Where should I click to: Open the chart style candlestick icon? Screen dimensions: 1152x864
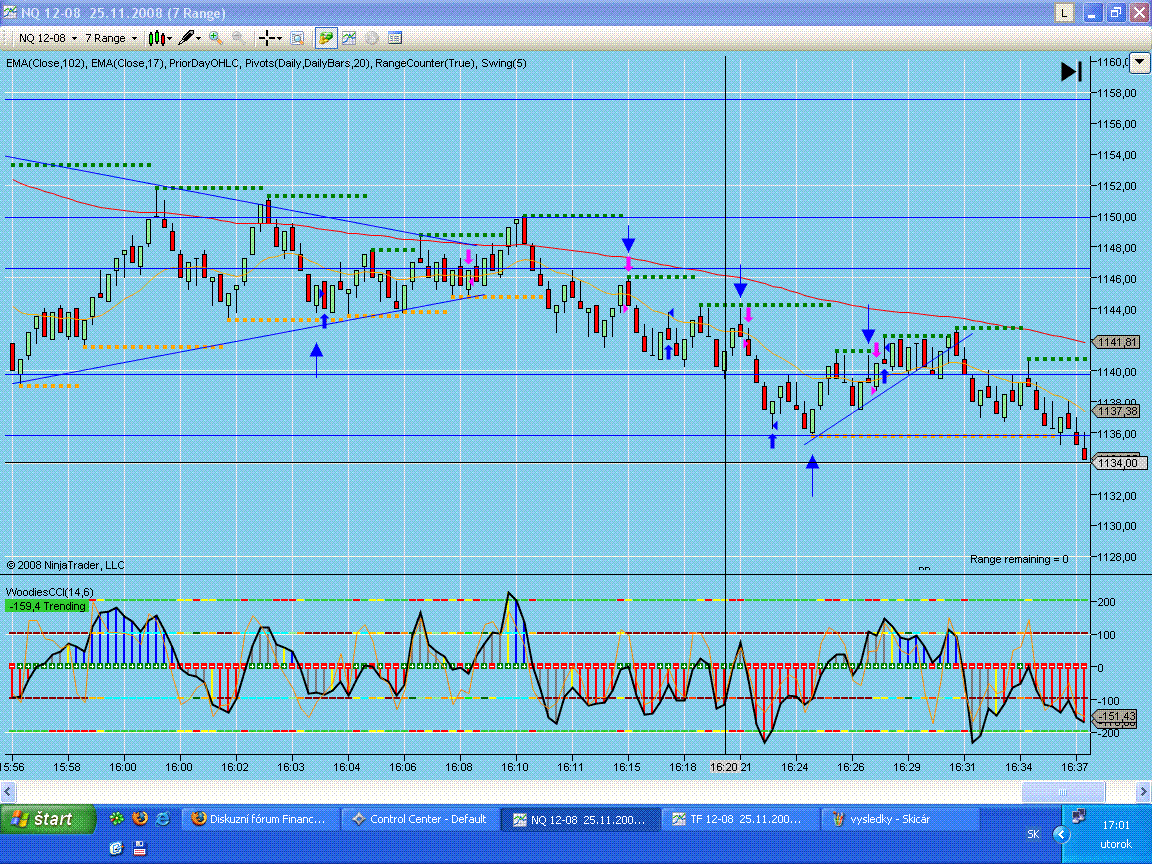point(155,38)
